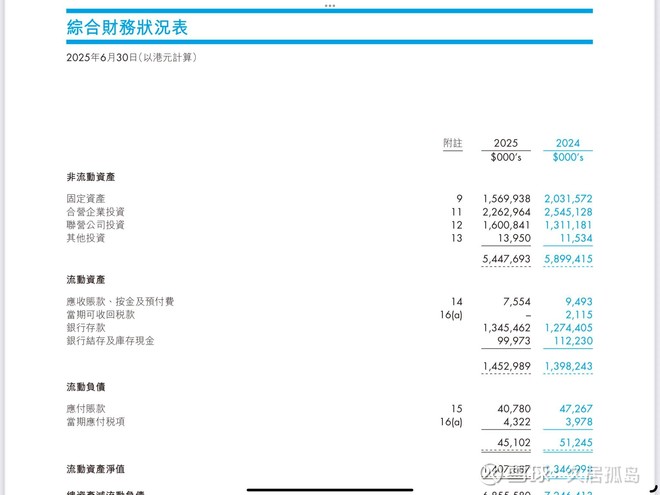The height and width of the screenshot is (495, 660).
Task: Select 固定資產 2025 value 1,569,938
Action: [x=506, y=198]
